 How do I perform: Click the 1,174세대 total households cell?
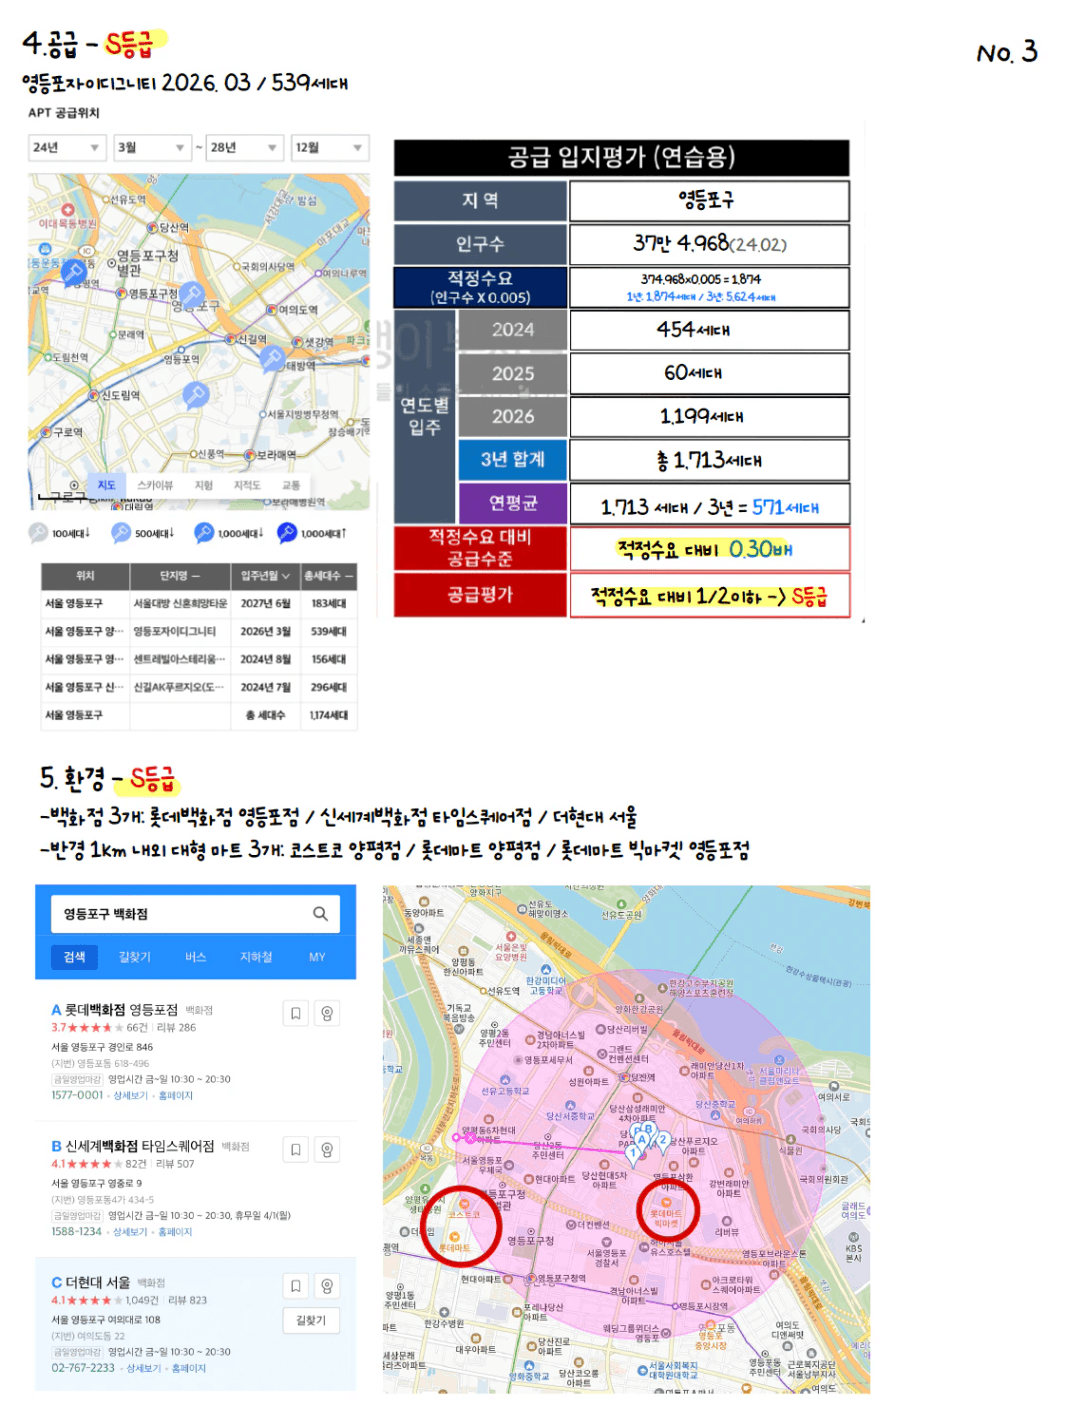click(x=329, y=715)
